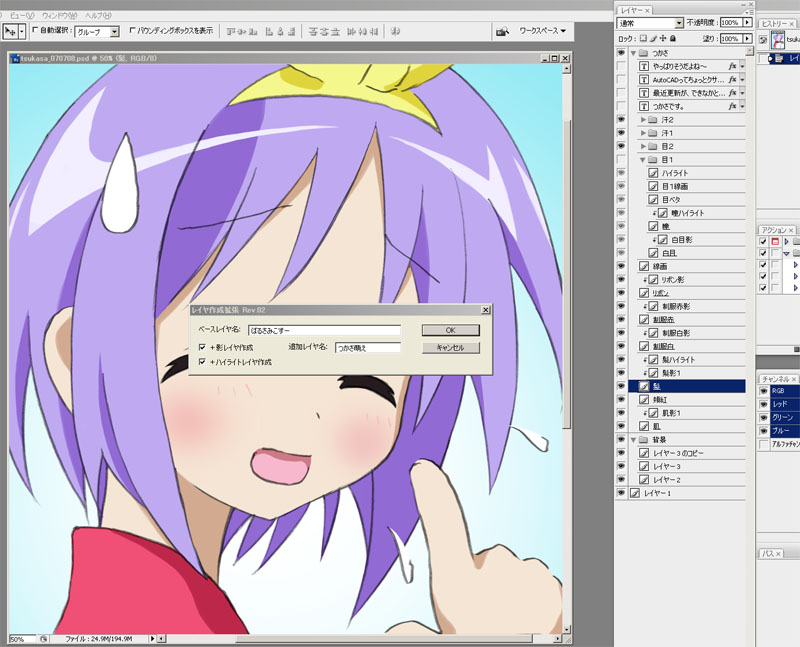Click the リボン layer thumbnail icon

(x=644, y=293)
